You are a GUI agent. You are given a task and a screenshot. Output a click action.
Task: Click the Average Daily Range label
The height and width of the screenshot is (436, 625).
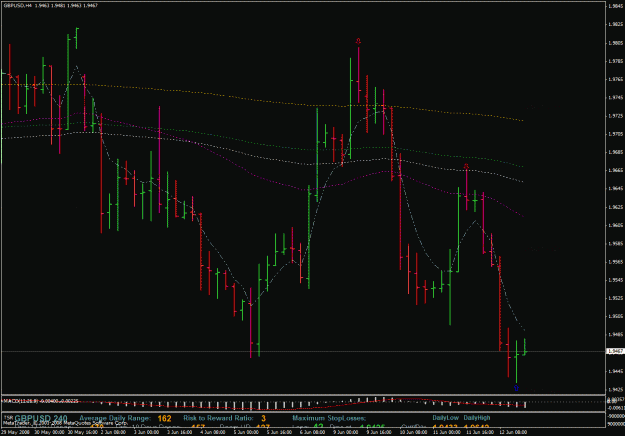click(x=115, y=418)
